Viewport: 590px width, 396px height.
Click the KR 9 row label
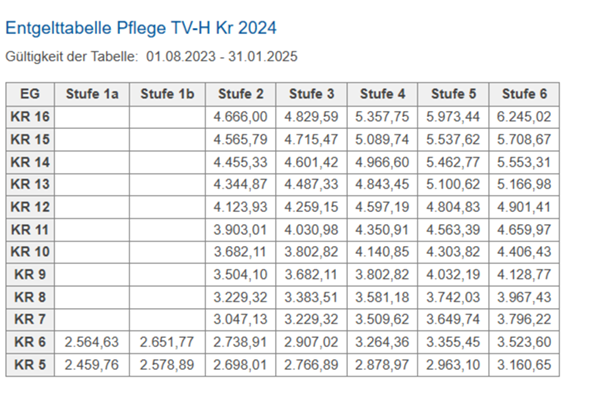(x=30, y=275)
